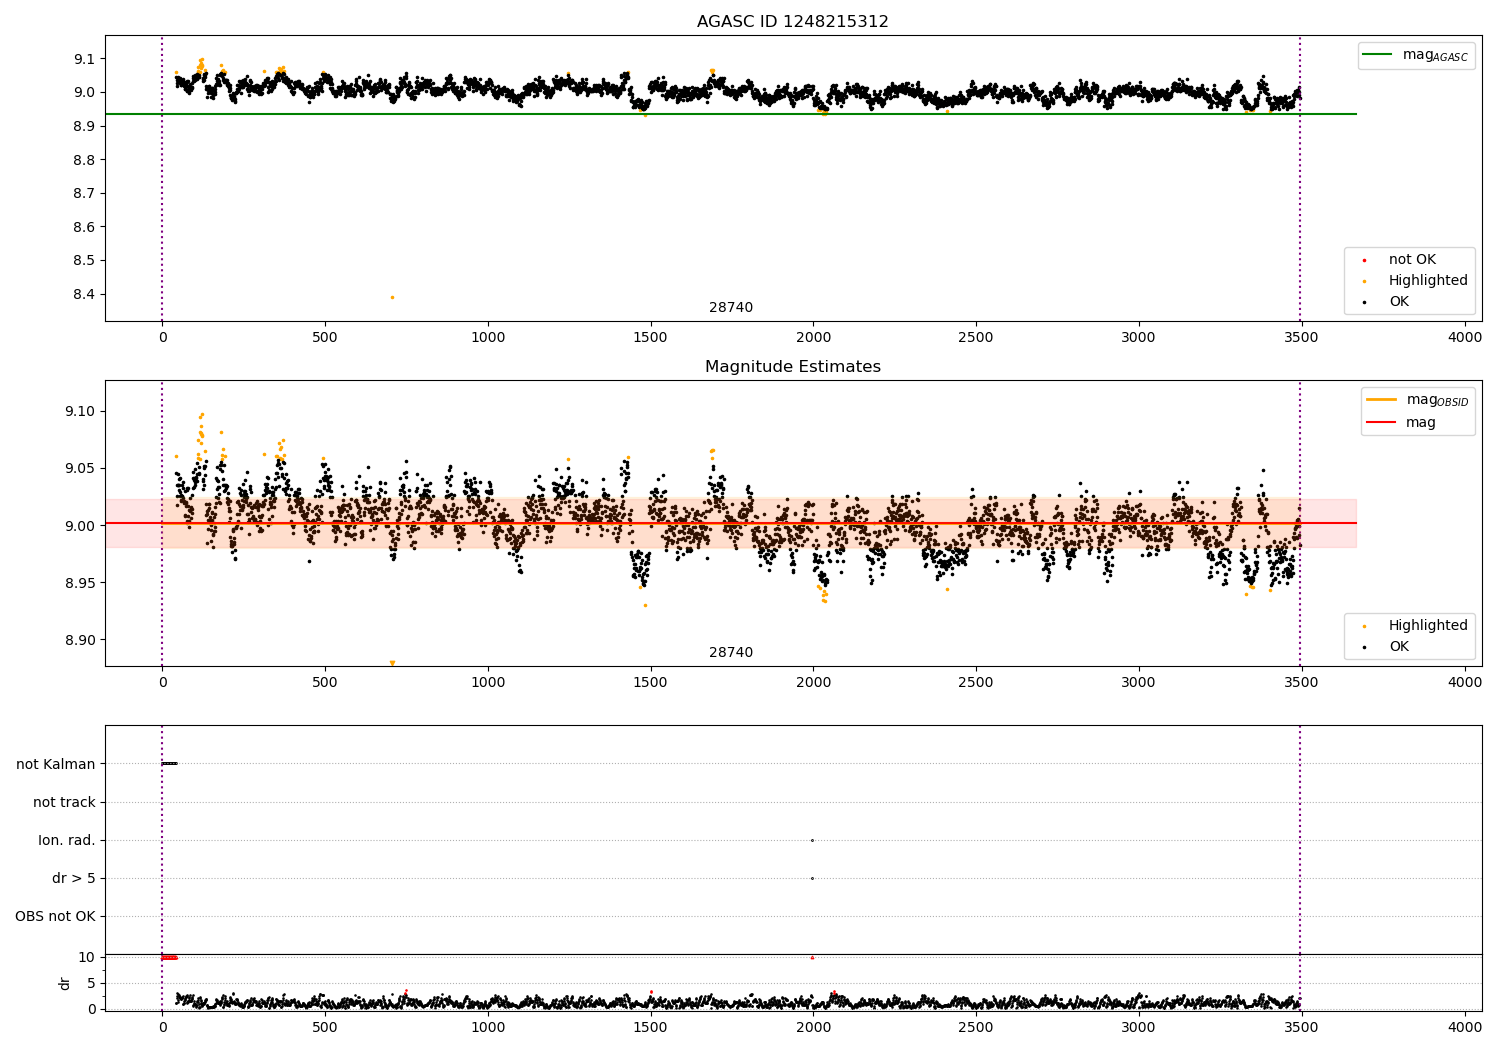Click the "9.00" y-tick in Magnitude Estimates plot

80,526
